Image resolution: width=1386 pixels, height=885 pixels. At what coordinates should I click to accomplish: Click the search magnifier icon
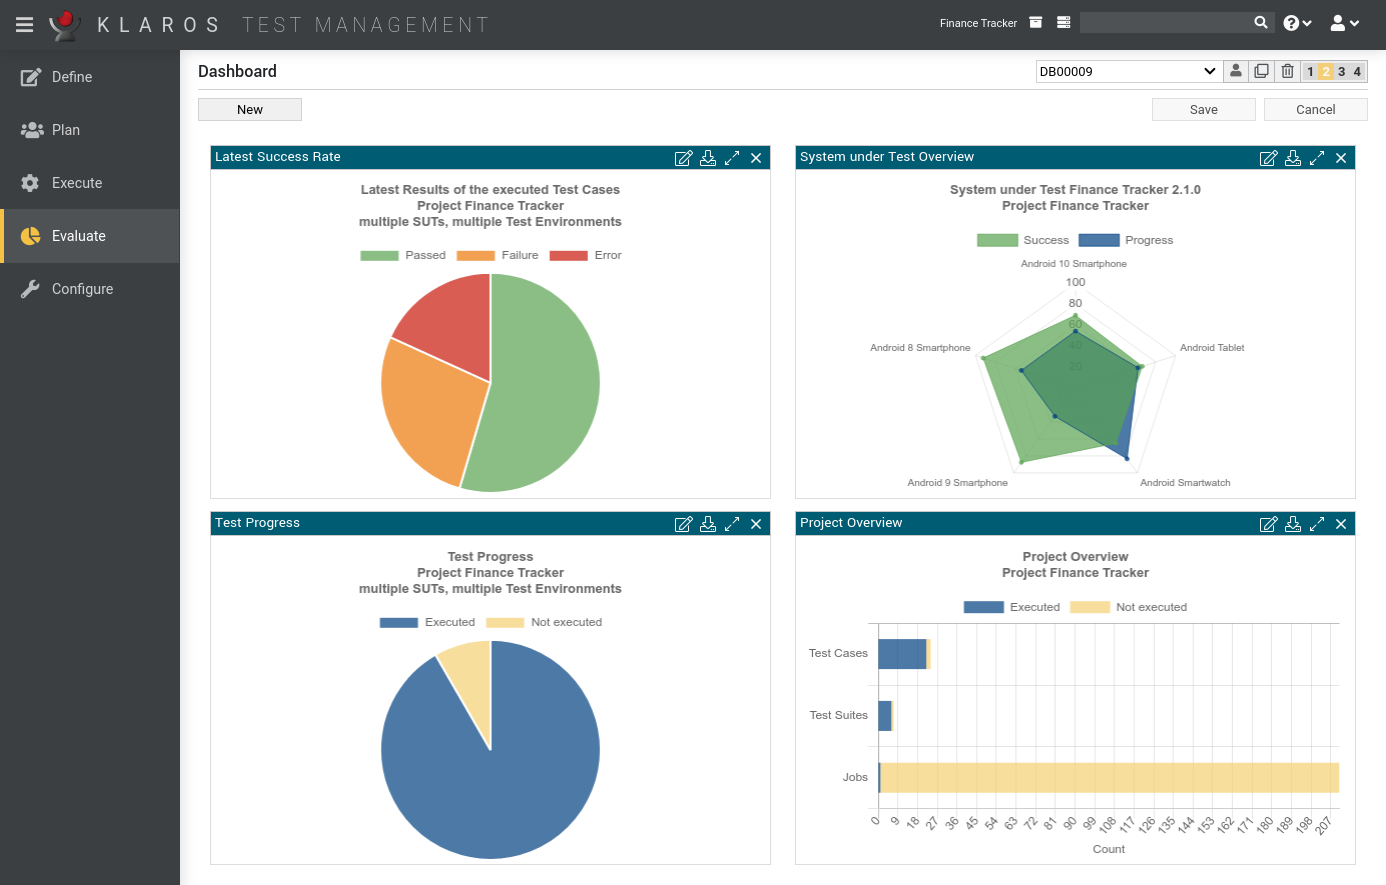click(1261, 22)
